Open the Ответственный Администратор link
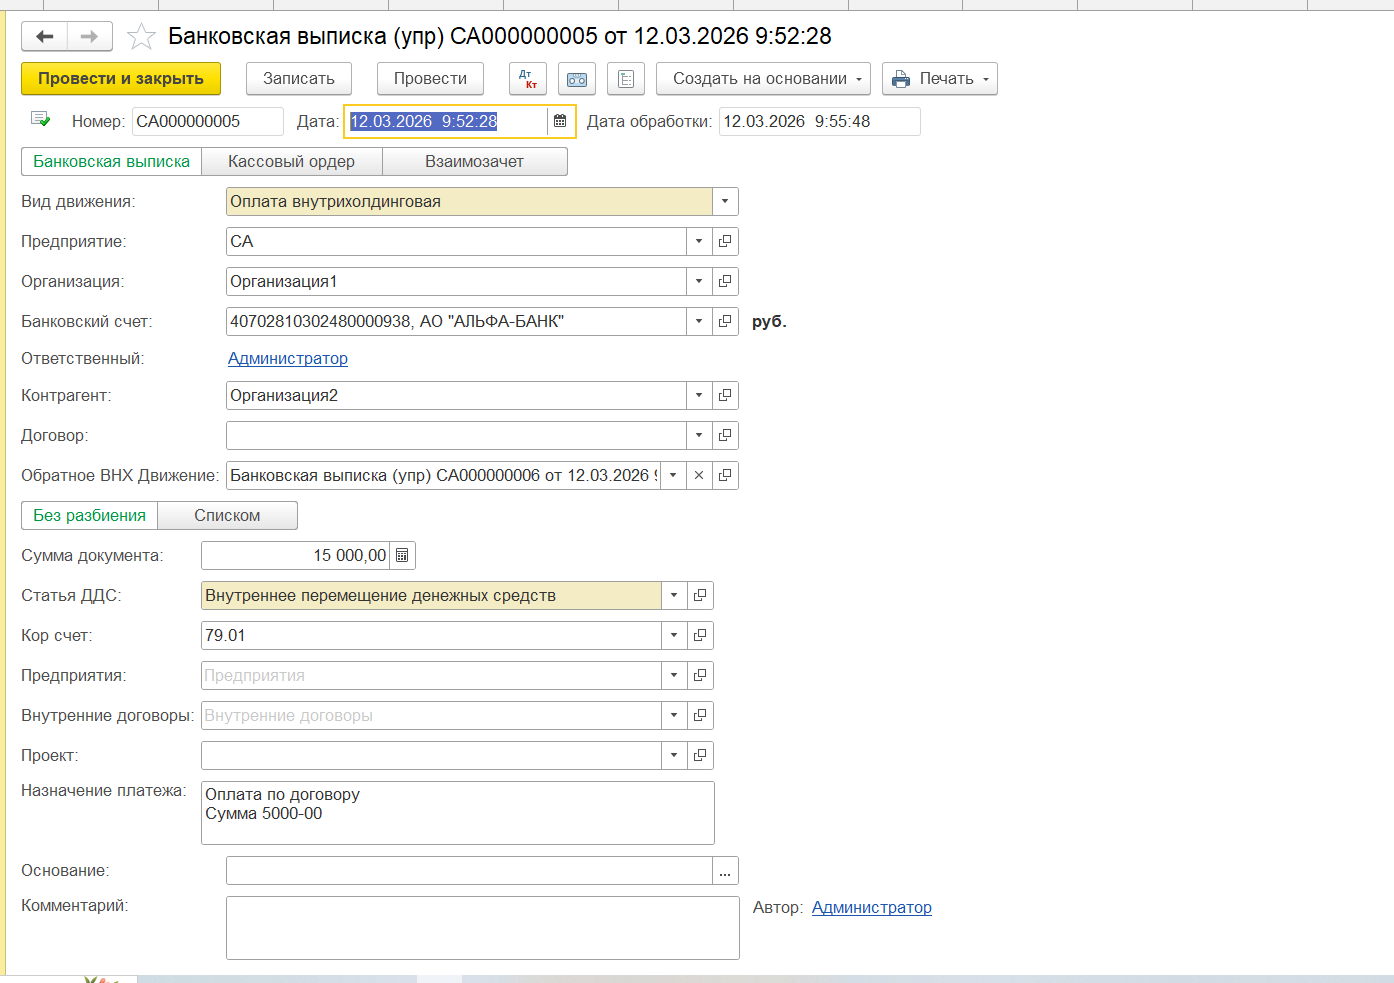 pyautogui.click(x=288, y=358)
